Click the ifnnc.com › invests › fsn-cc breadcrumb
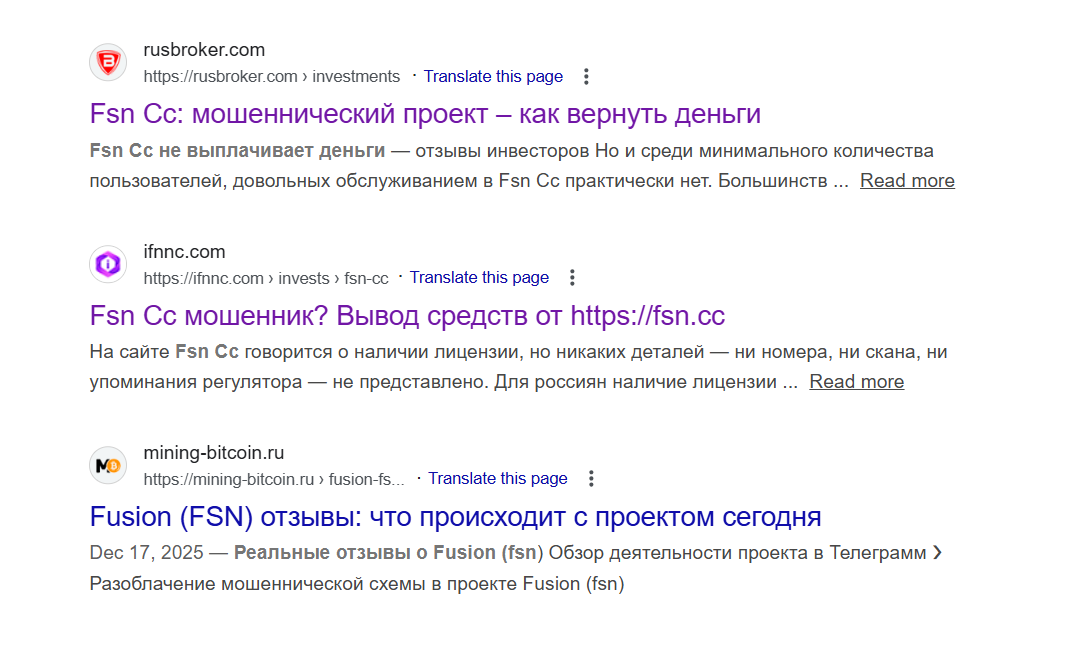1070x645 pixels. [x=265, y=278]
